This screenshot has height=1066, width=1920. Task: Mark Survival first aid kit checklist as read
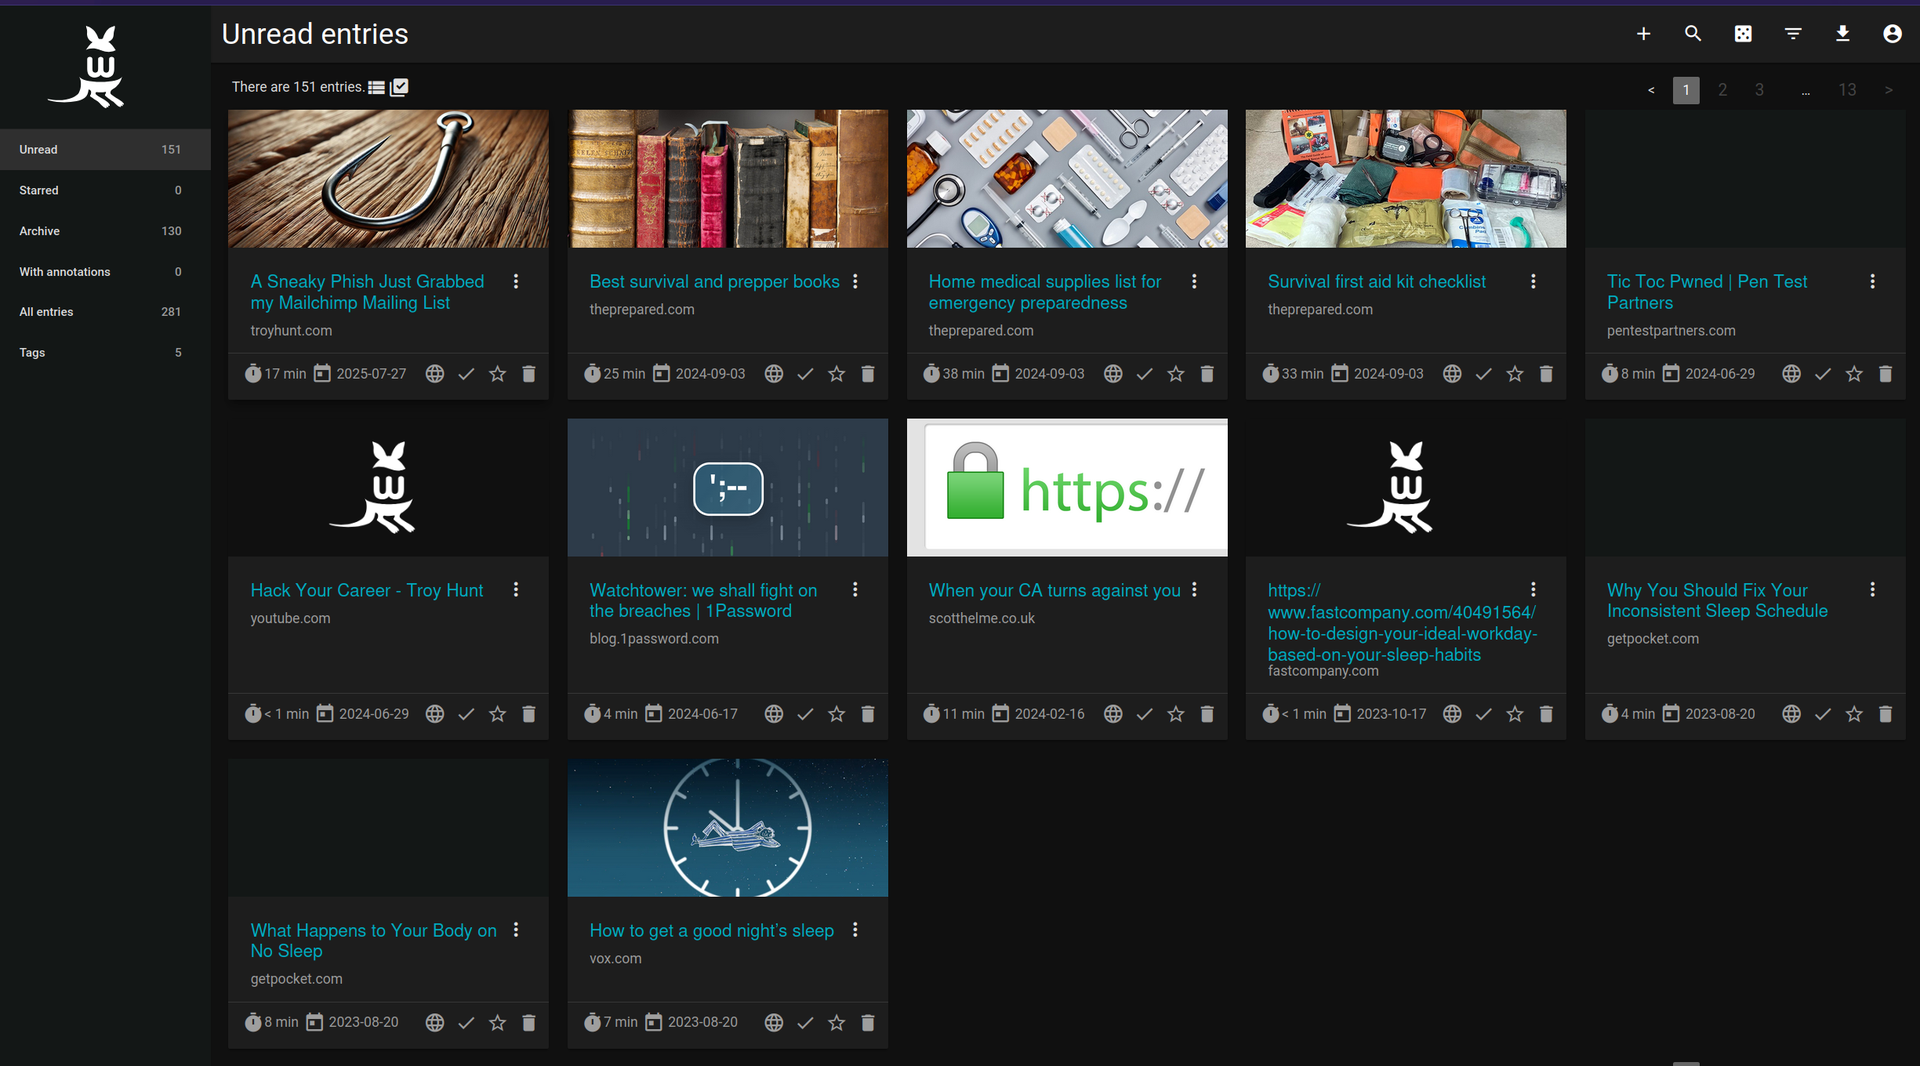1484,374
